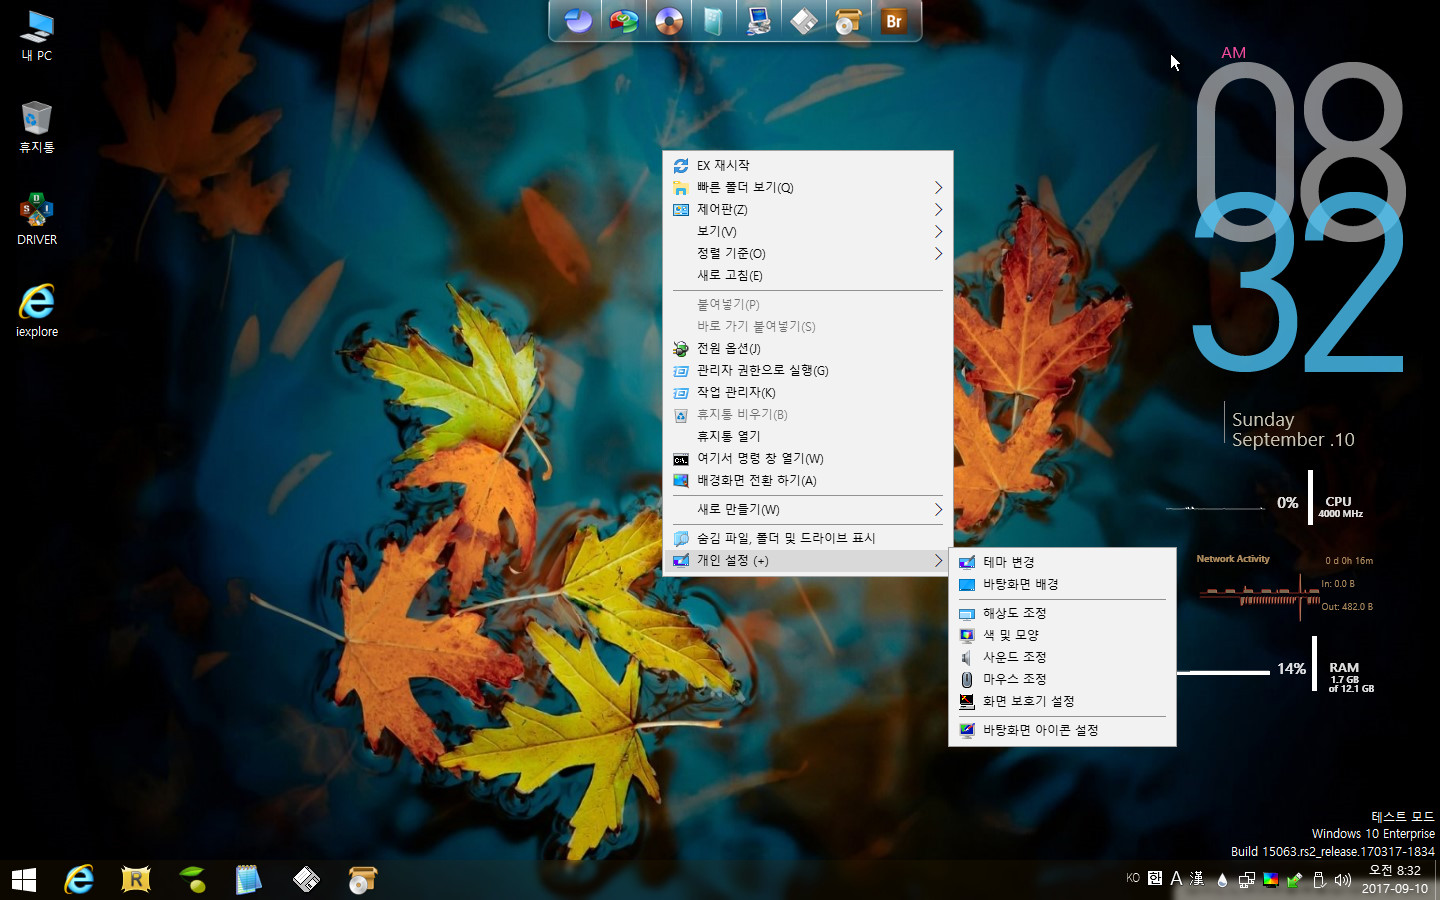The height and width of the screenshot is (900, 1440).
Task: Open the disc icon in top dock
Action: point(669,20)
